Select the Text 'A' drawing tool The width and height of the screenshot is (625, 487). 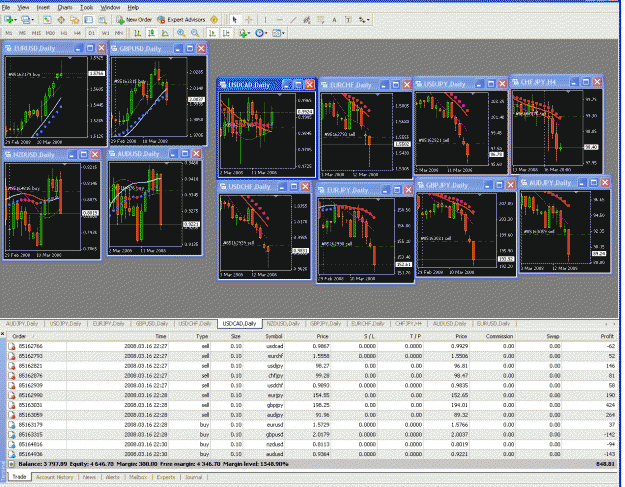pos(334,20)
